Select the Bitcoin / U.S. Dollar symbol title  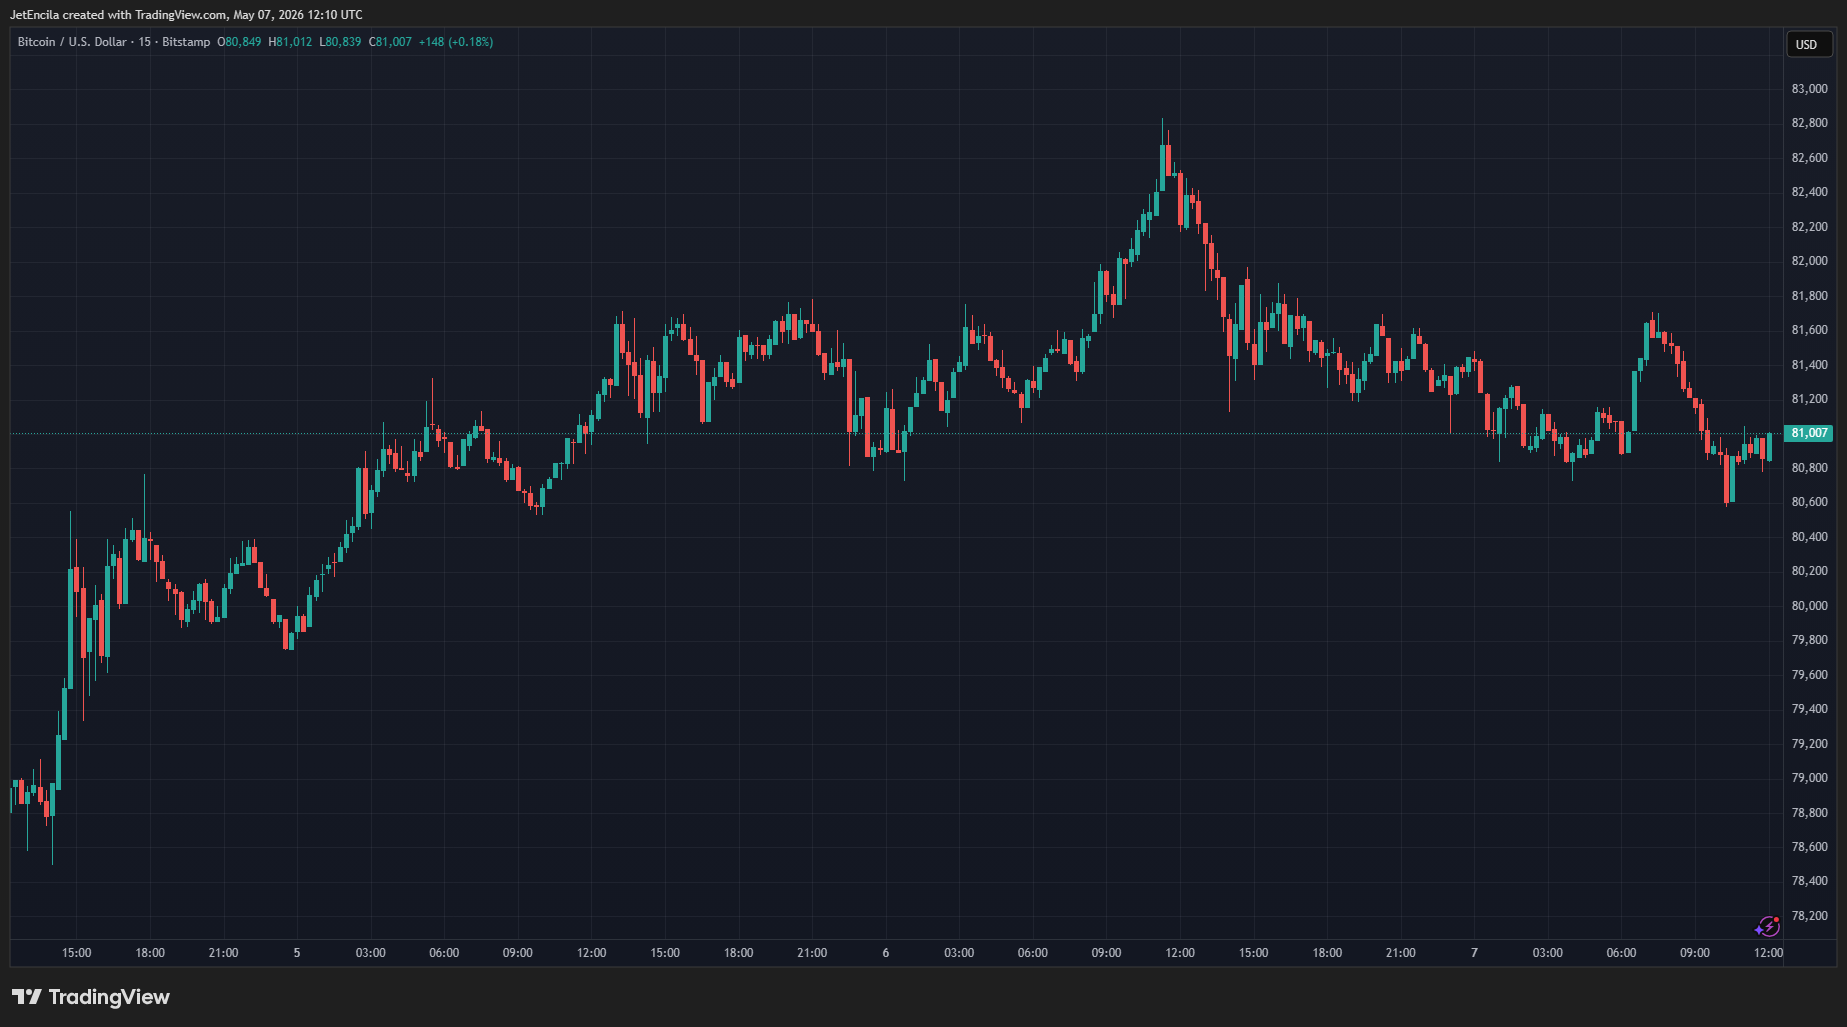[x=72, y=42]
